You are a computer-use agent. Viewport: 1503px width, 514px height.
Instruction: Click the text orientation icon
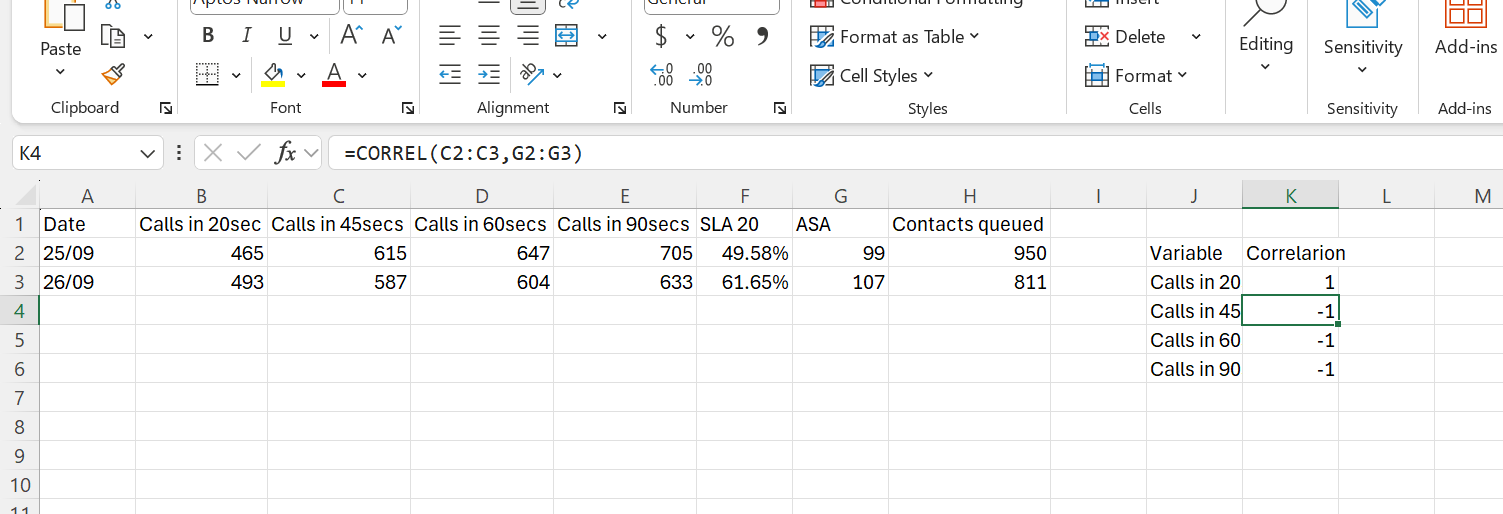click(x=530, y=75)
